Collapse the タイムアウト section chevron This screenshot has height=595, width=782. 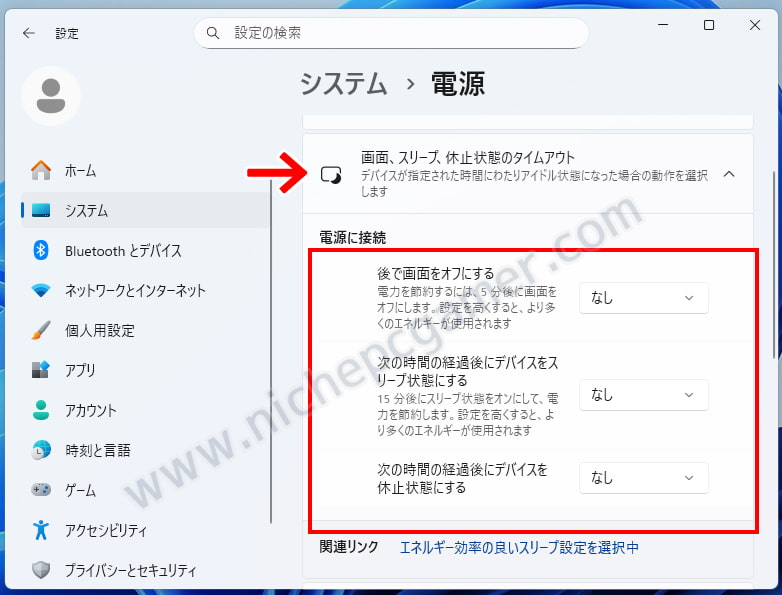(729, 174)
